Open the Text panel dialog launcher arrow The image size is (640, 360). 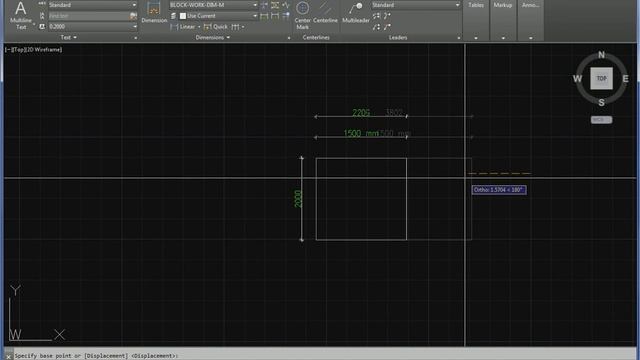tap(136, 38)
